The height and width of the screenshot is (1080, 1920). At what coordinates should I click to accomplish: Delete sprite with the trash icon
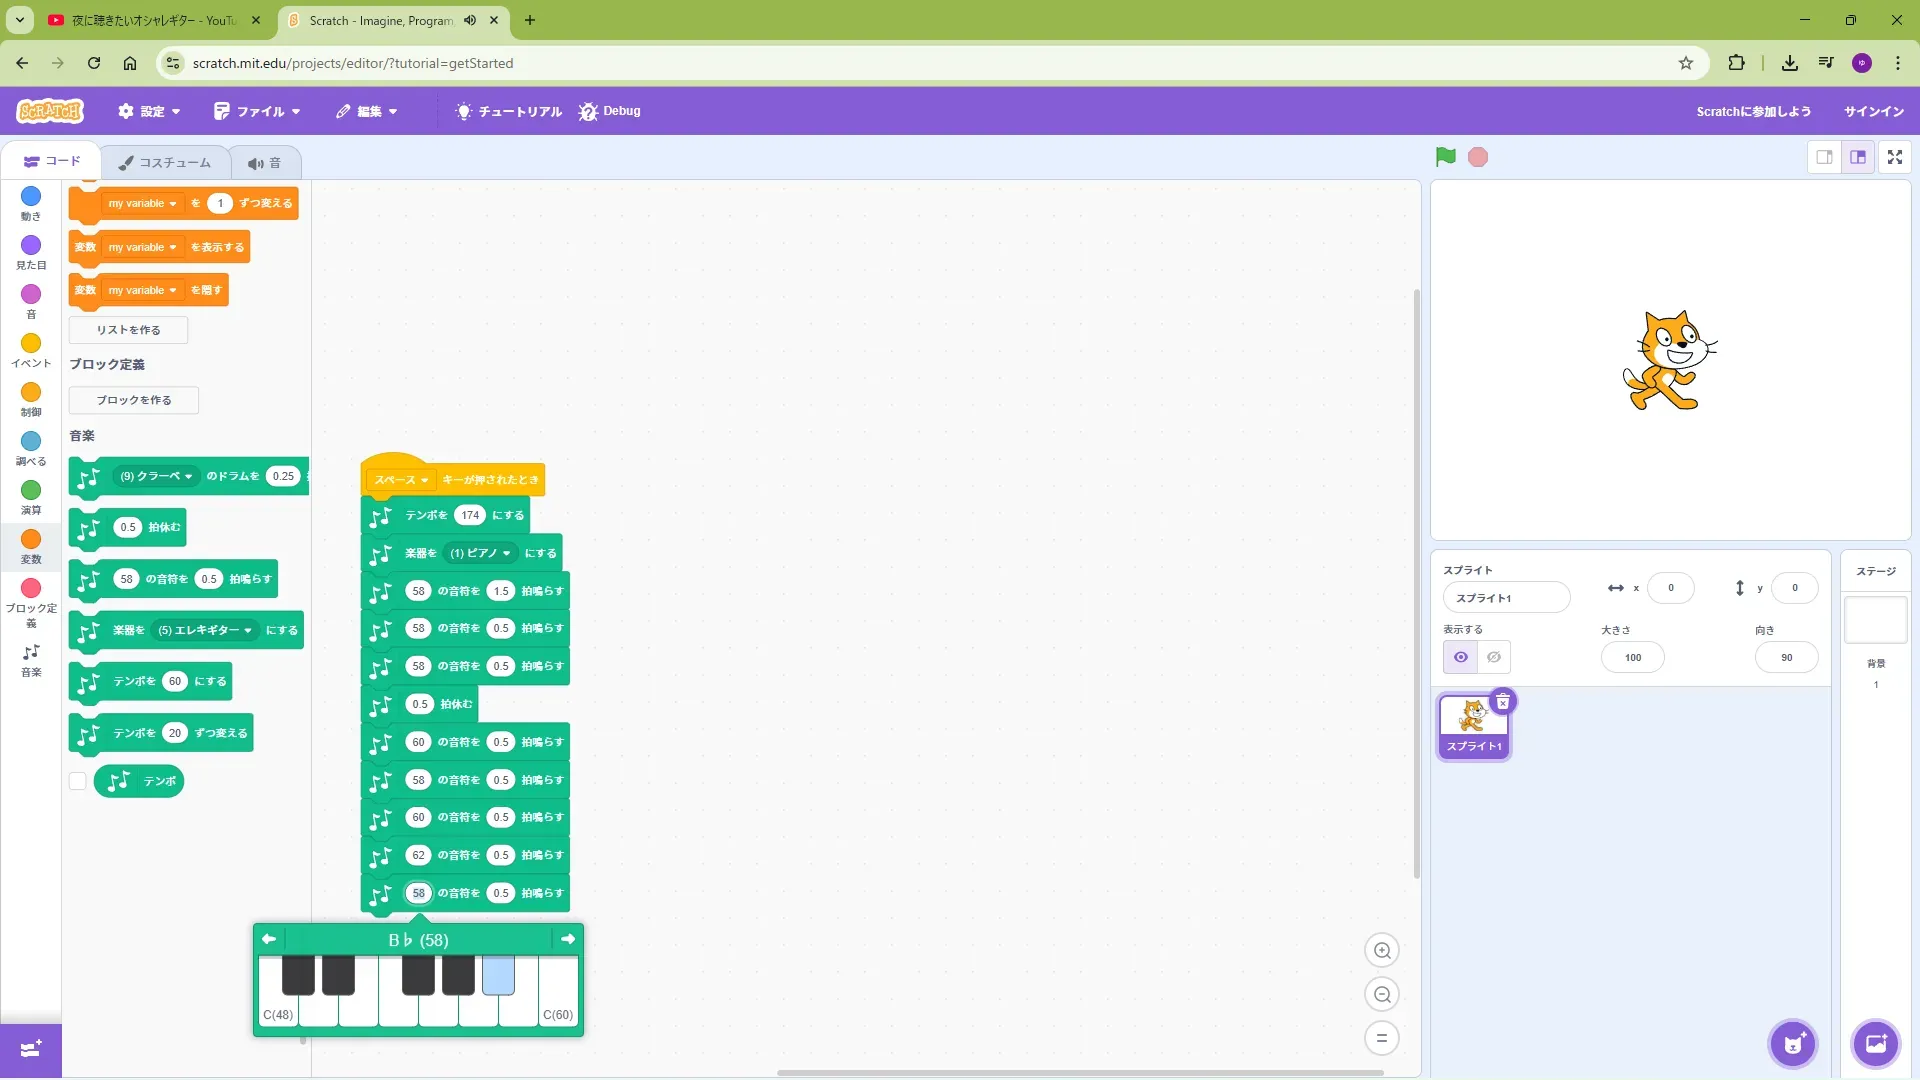[1502, 702]
